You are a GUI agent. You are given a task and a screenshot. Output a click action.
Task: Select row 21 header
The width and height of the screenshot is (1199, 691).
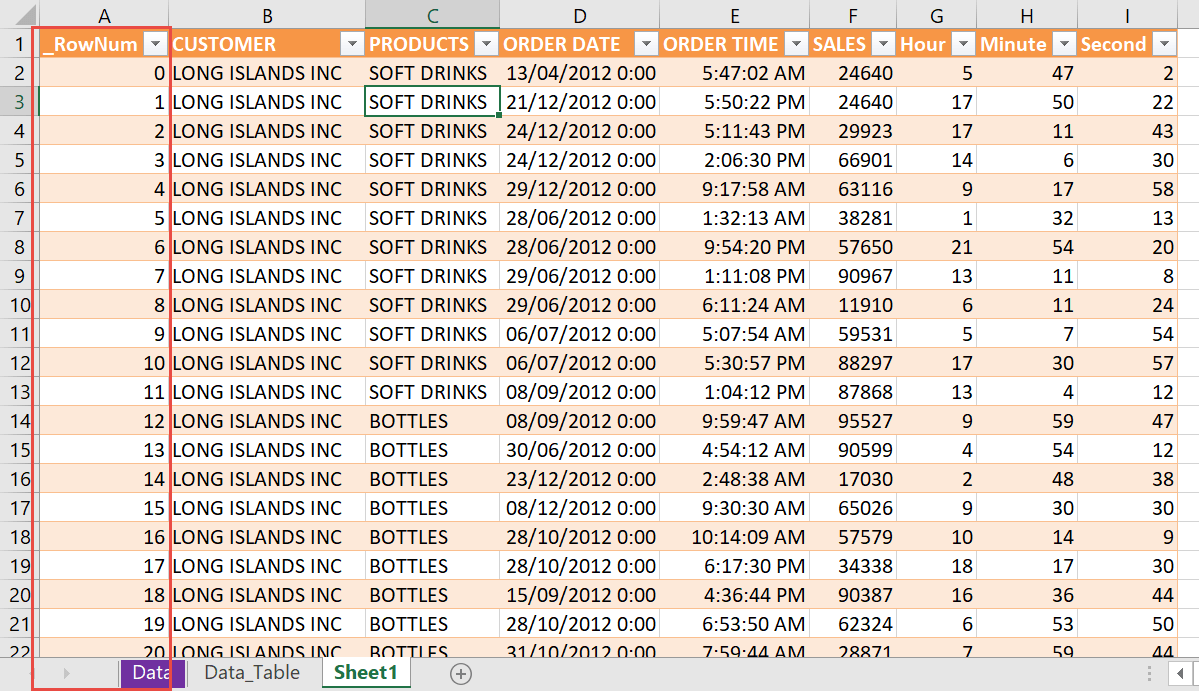coord(19,624)
